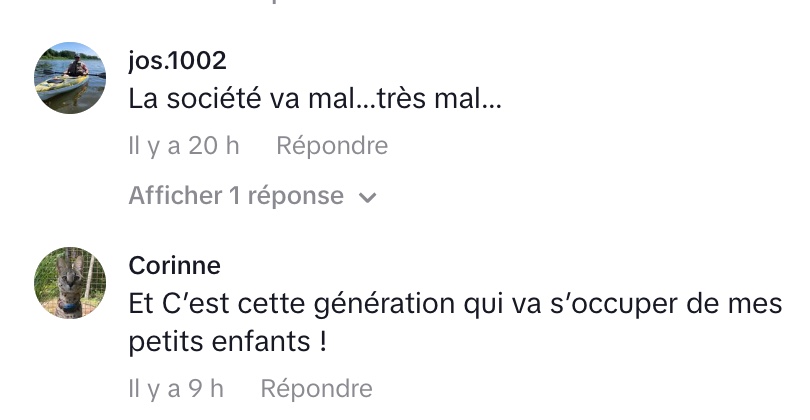Screen dimensions: 810x420
Task: Click the line starting "Et C'est cette"
Action: coord(455,304)
